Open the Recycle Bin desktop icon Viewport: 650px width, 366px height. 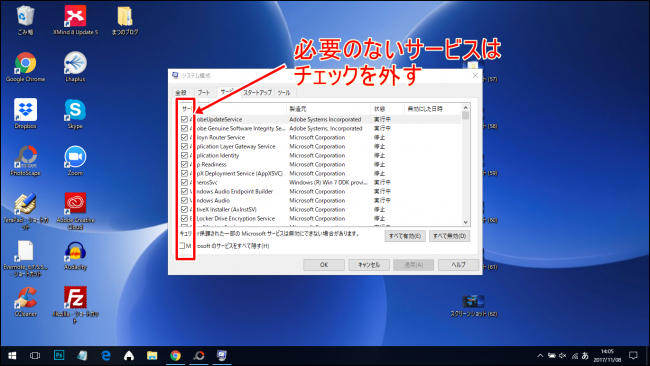pyautogui.click(x=26, y=20)
